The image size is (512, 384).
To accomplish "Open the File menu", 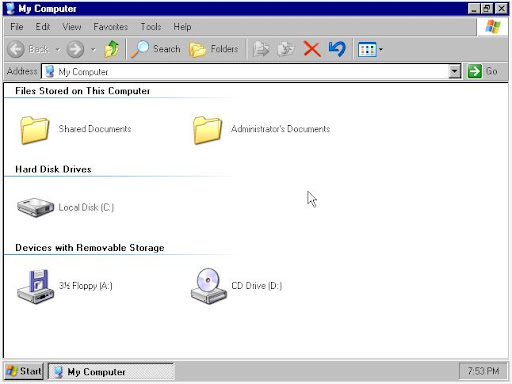I will click(17, 27).
